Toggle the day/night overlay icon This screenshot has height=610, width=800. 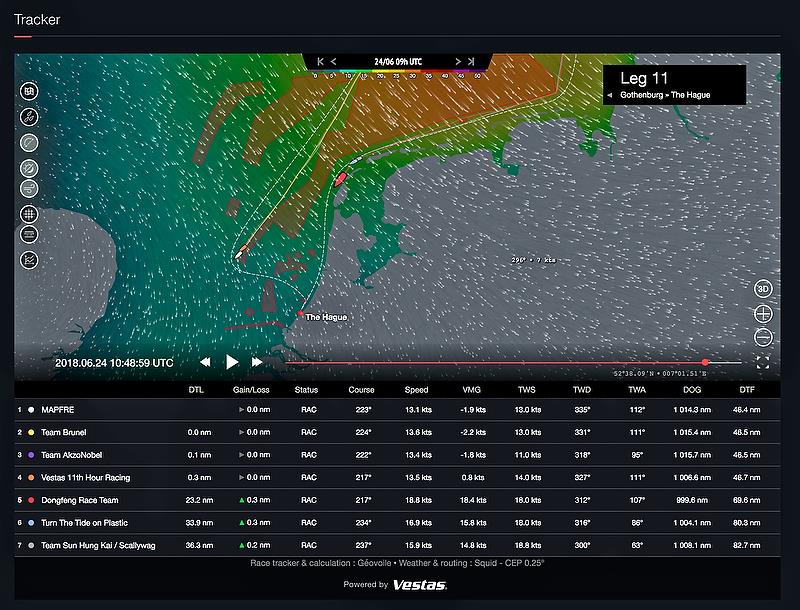29,168
